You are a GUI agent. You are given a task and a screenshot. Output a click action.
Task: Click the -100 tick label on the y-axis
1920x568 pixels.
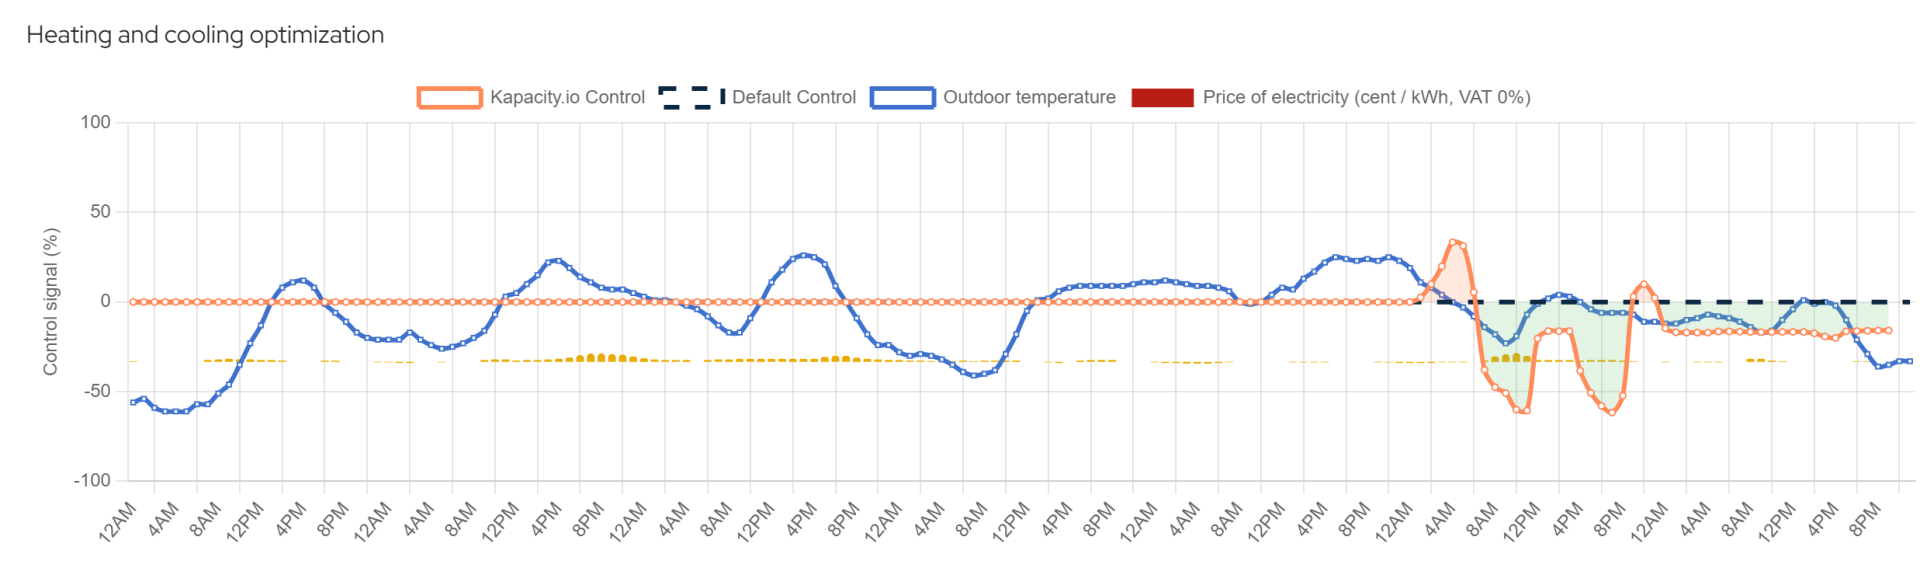92,480
